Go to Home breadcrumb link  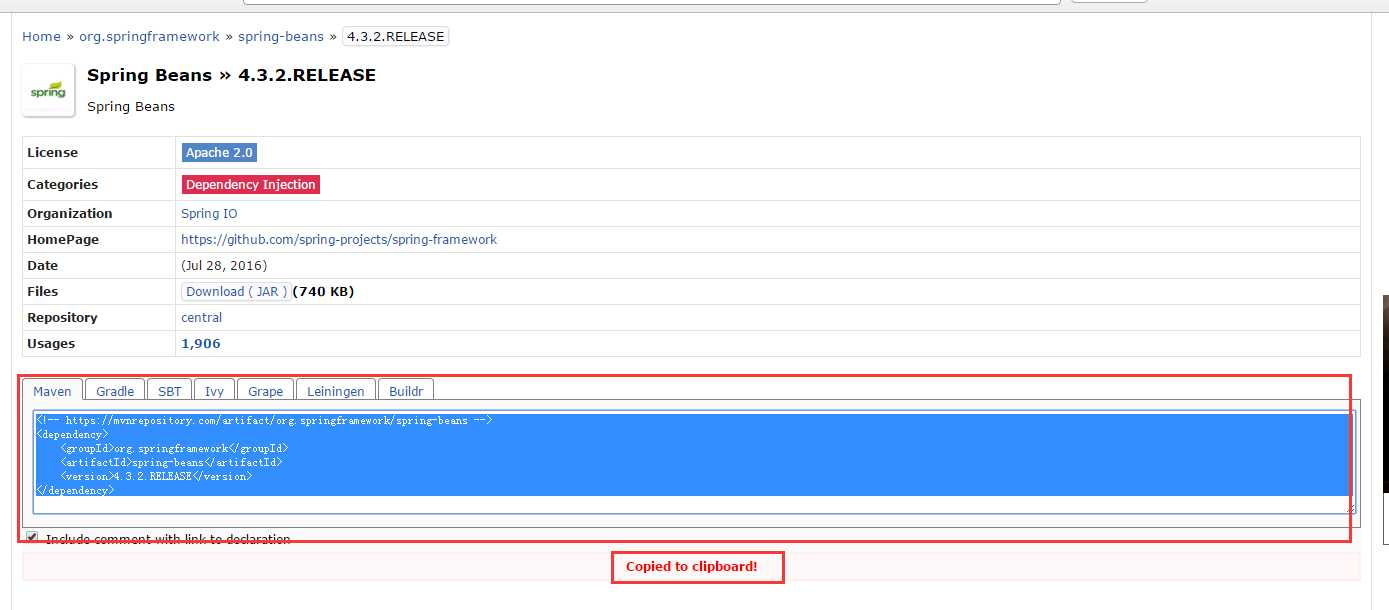click(x=41, y=36)
